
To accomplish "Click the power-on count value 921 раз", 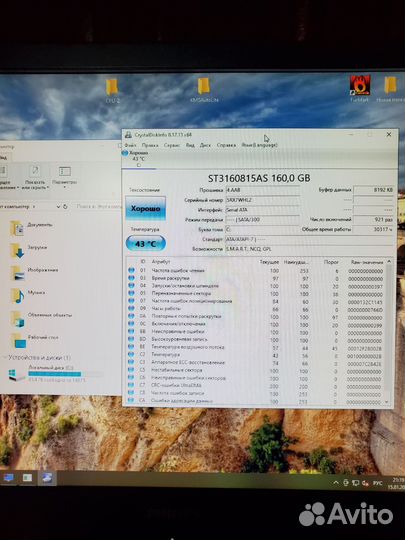I will click(x=374, y=219).
